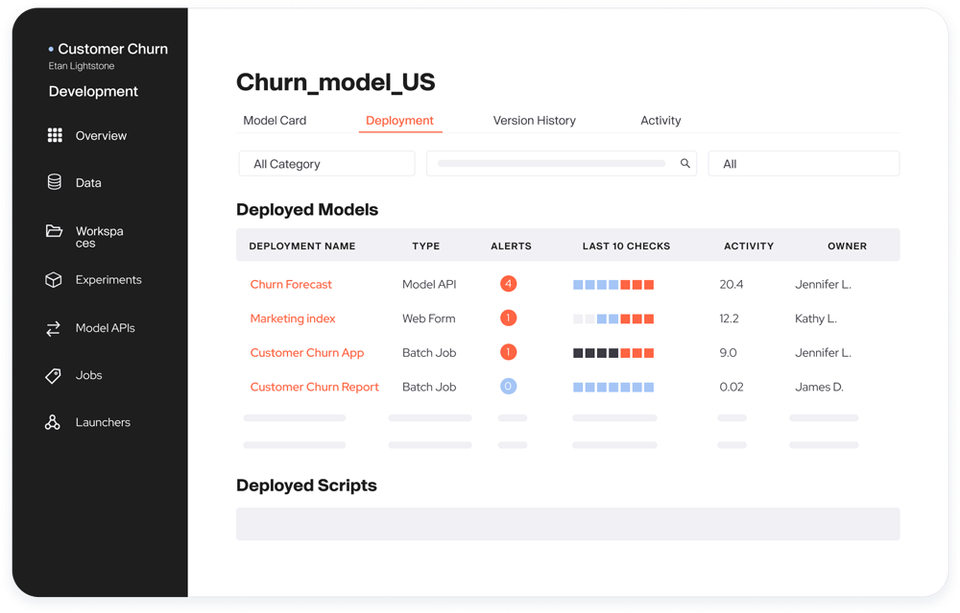960x613 pixels.
Task: Click Customer Churn Report checks bar
Action: coord(613,388)
